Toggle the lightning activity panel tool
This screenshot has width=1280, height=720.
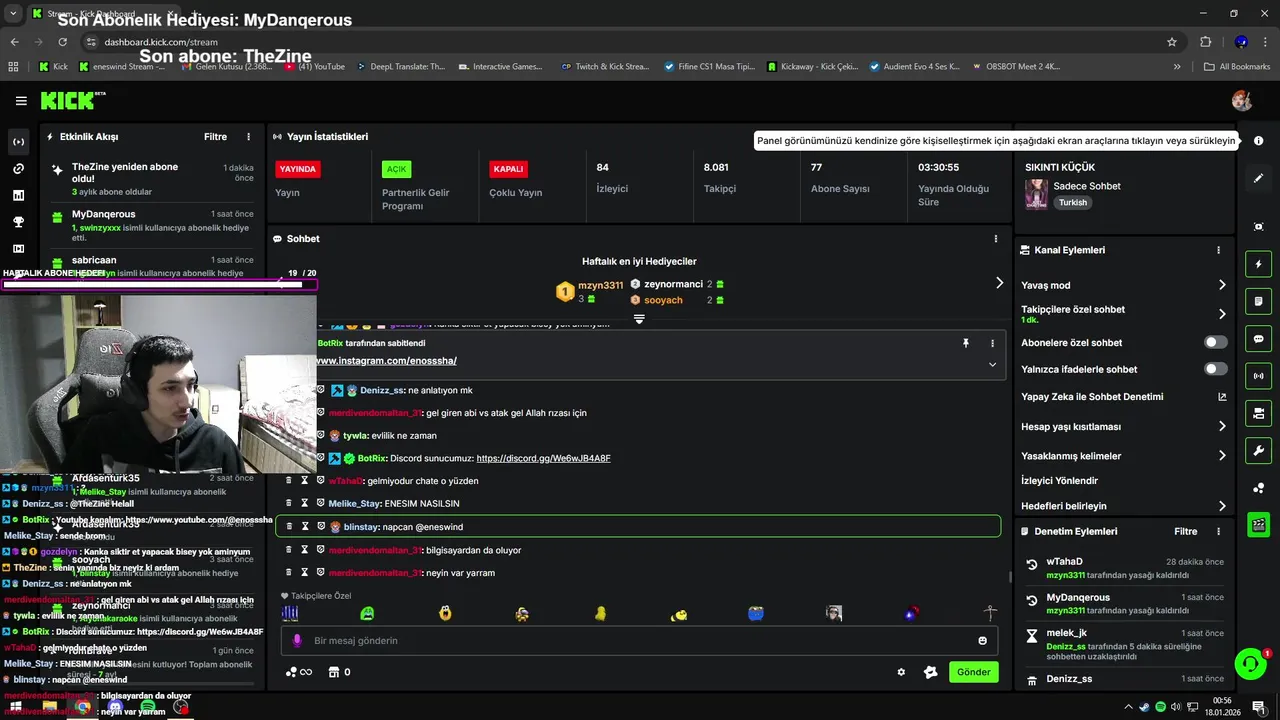tap(1258, 264)
